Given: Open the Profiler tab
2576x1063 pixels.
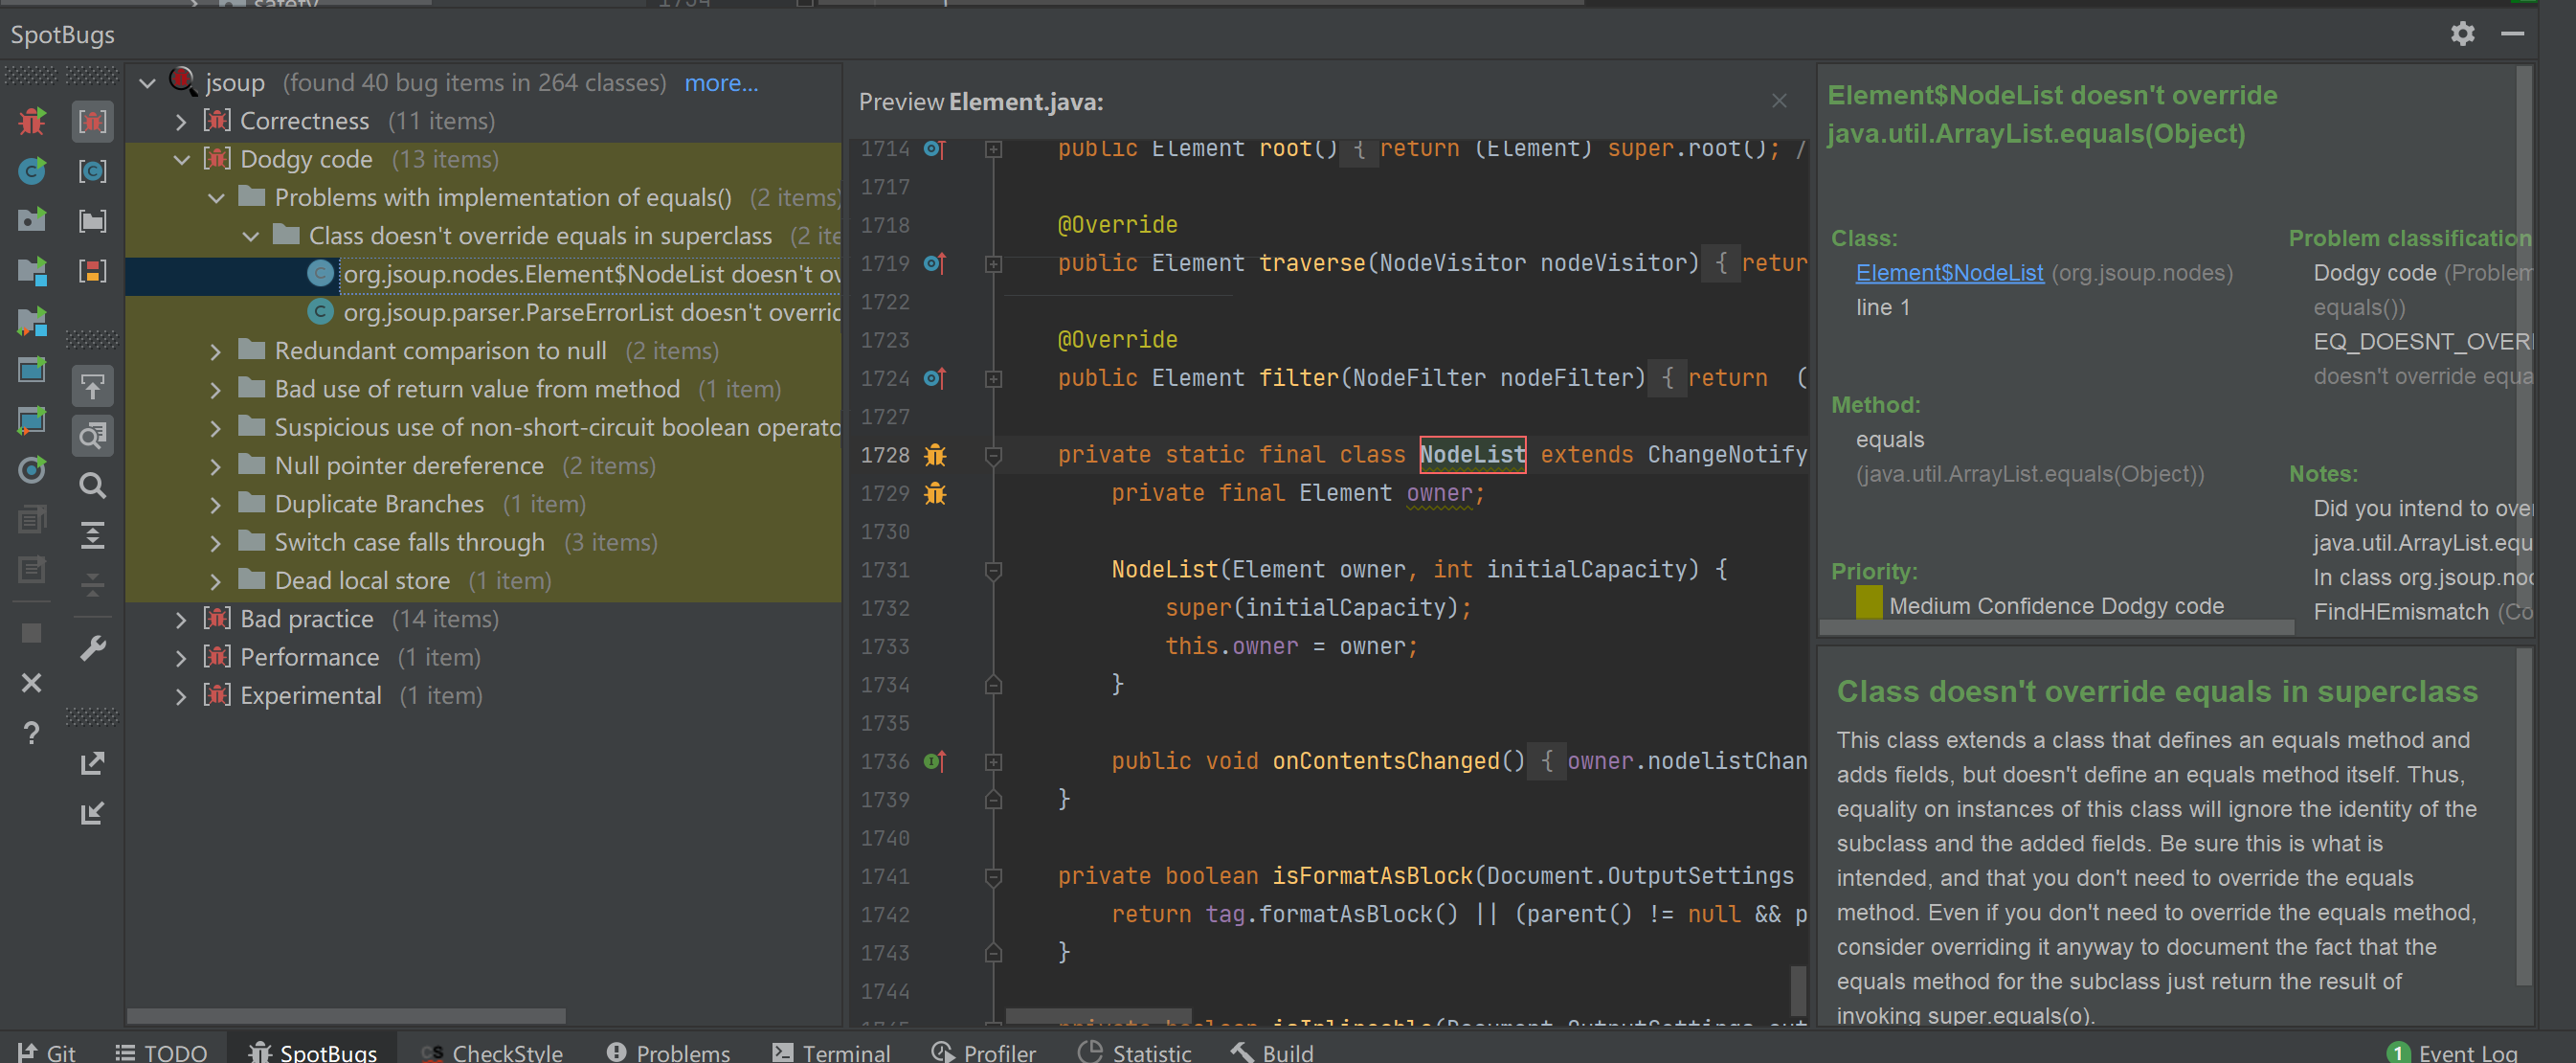Looking at the screenshot, I should (984, 1052).
